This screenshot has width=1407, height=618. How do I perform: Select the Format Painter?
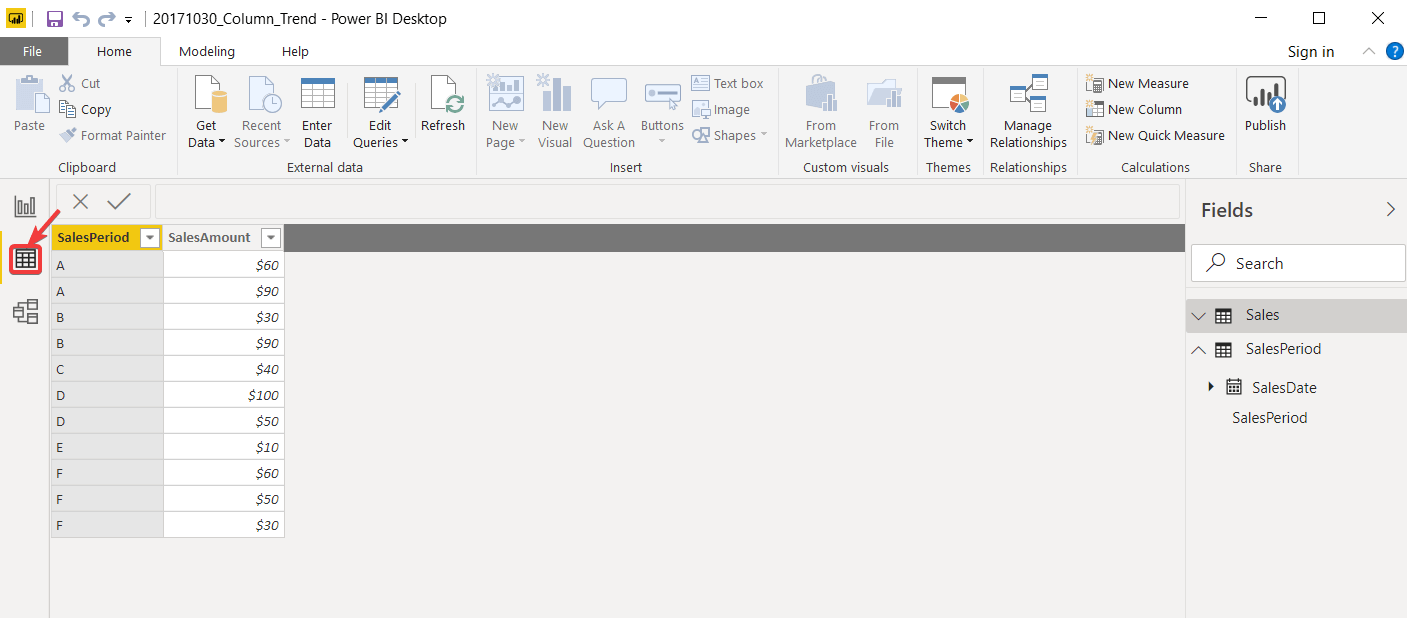[x=112, y=135]
